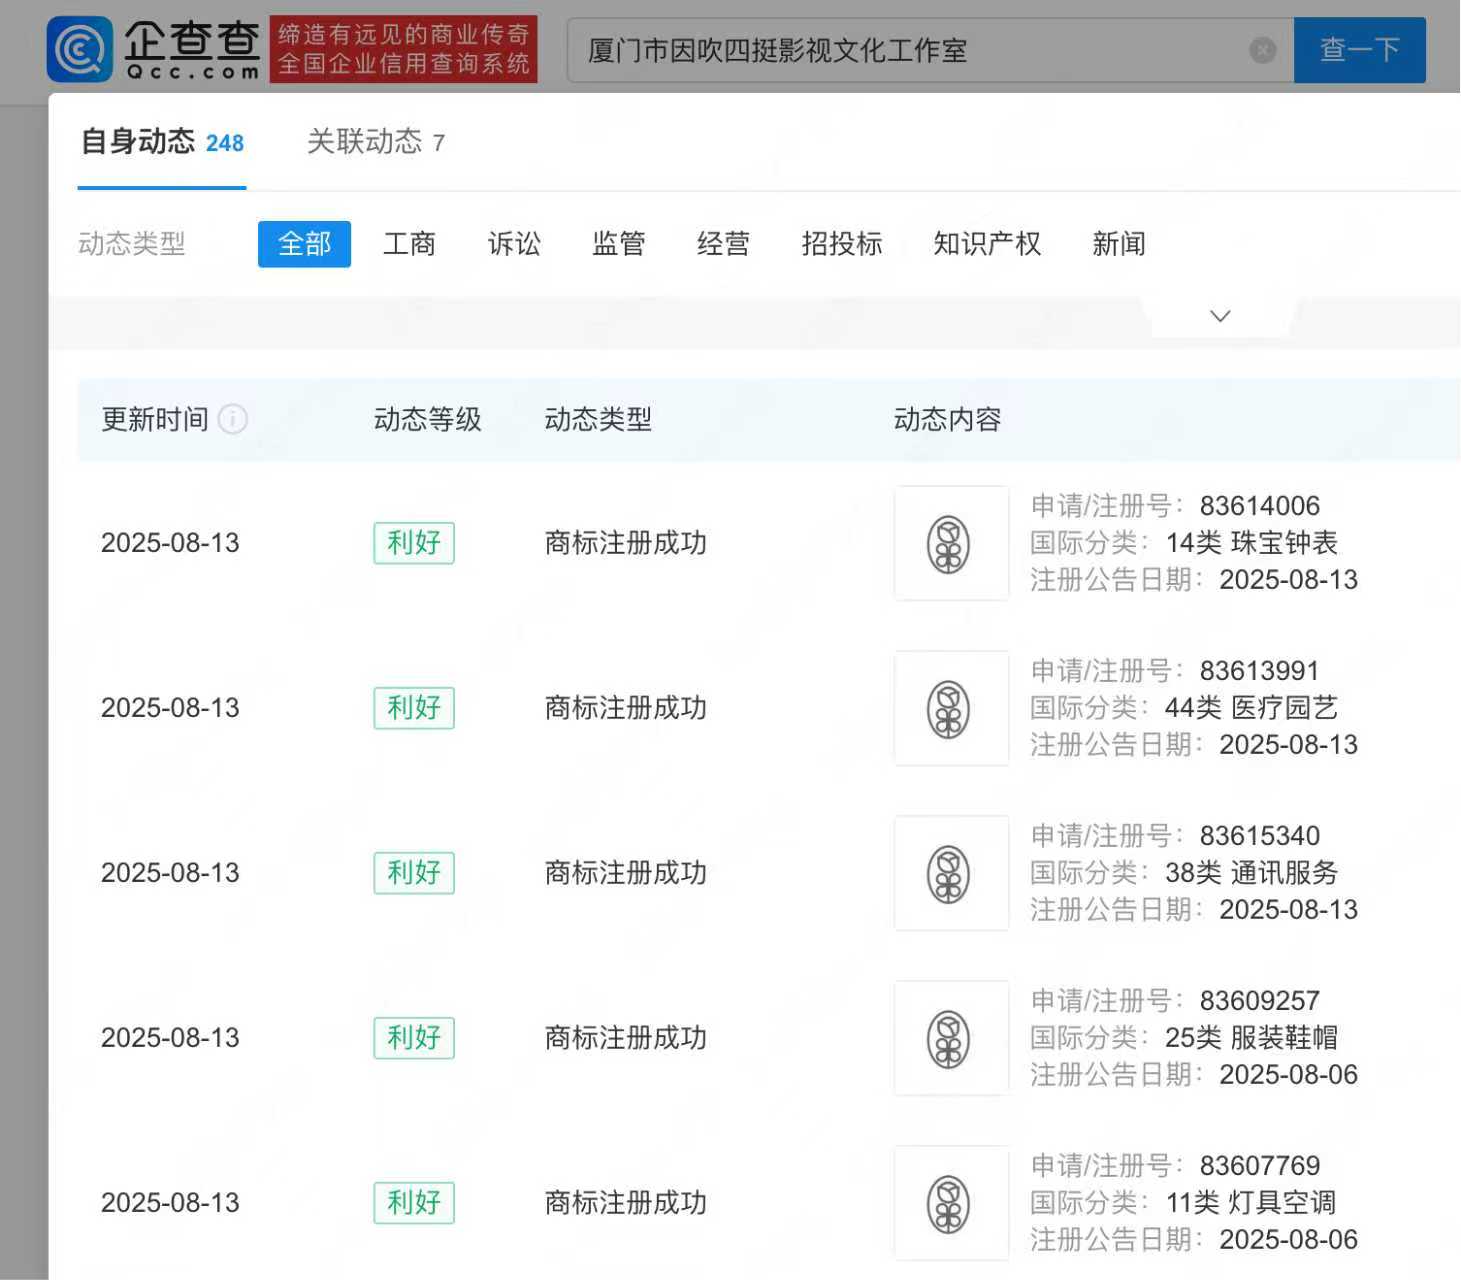Click the search input showing the company name
1461x1280 pixels.
[900, 50]
